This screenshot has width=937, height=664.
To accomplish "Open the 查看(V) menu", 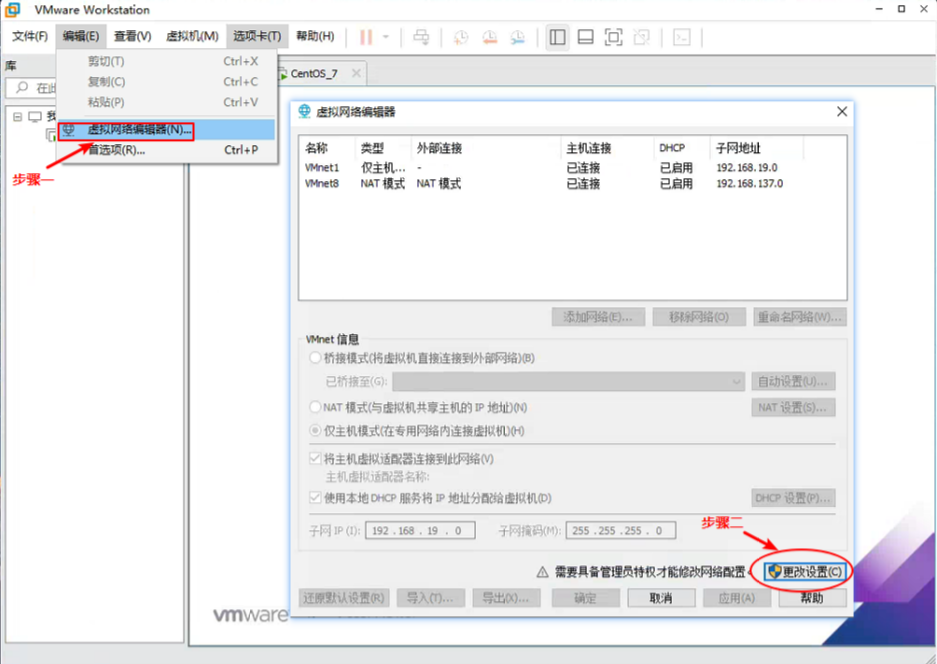I will point(133,36).
